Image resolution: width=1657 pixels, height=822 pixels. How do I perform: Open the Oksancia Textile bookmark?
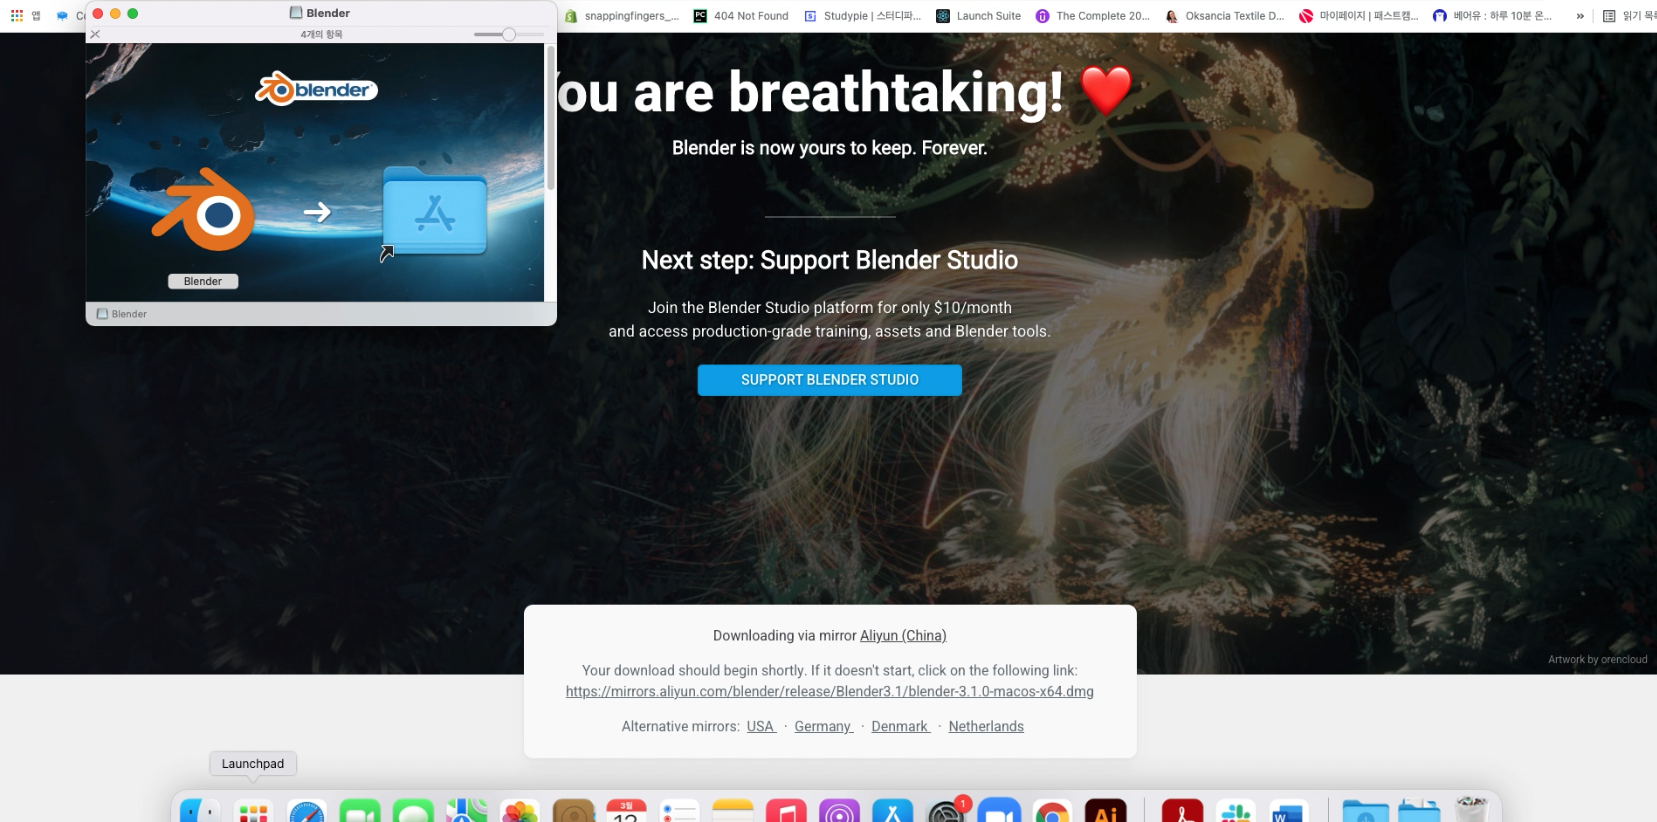(x=1224, y=16)
